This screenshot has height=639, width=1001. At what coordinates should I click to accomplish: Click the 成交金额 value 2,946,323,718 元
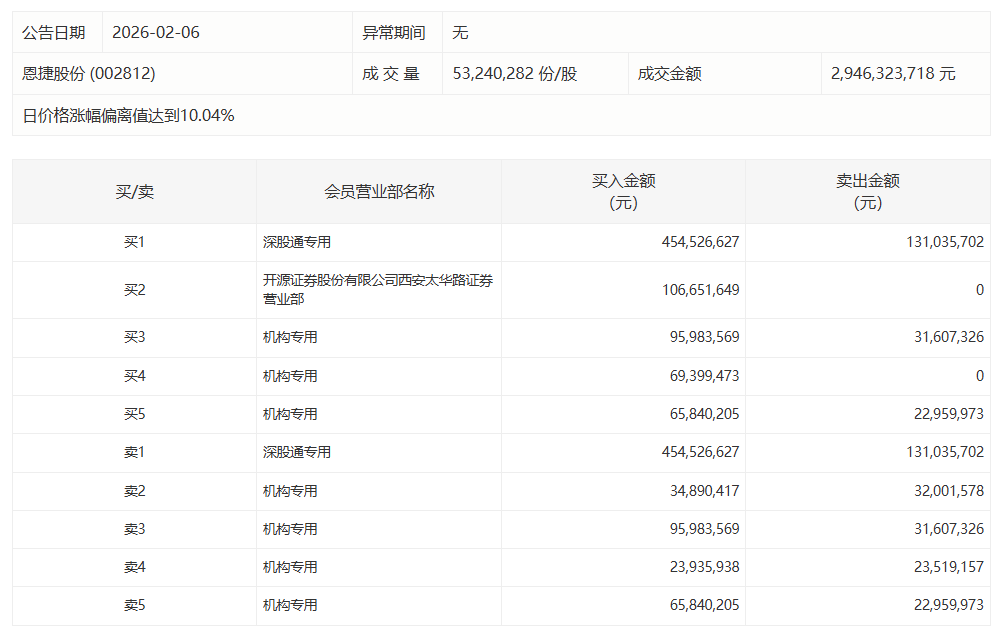click(x=893, y=74)
